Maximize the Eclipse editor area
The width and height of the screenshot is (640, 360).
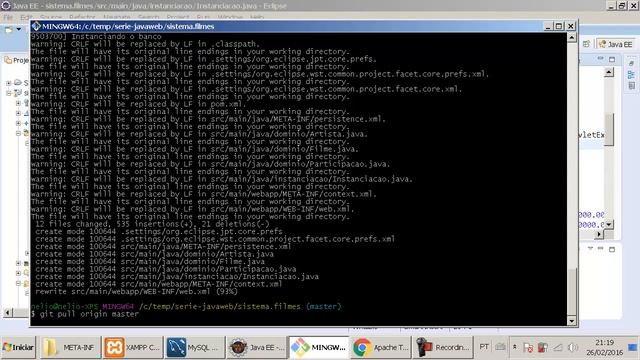point(612,60)
